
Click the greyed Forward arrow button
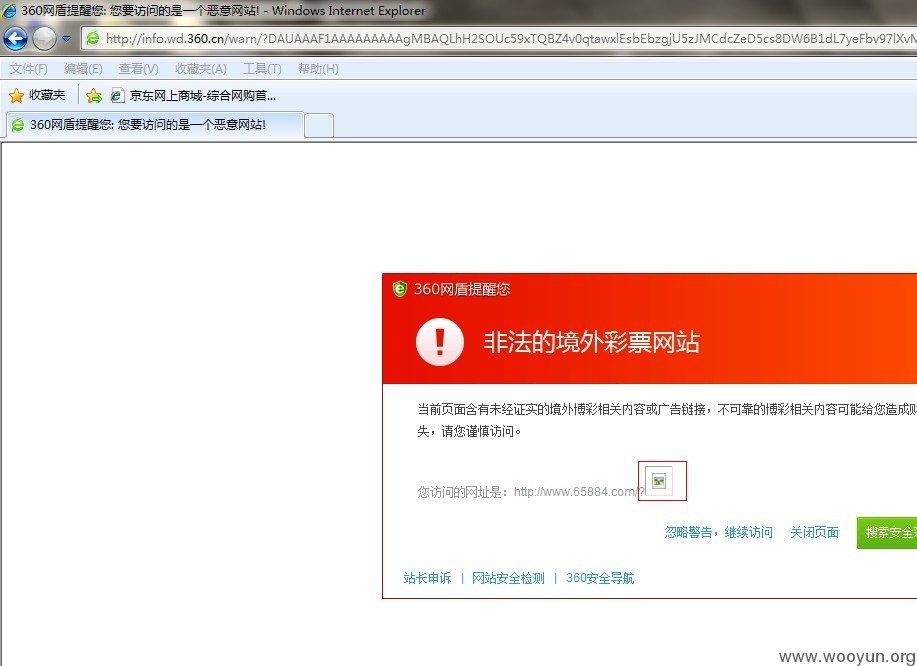click(44, 39)
